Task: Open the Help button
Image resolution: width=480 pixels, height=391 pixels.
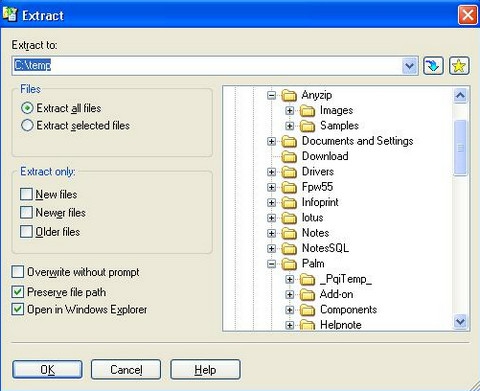Action: click(205, 369)
